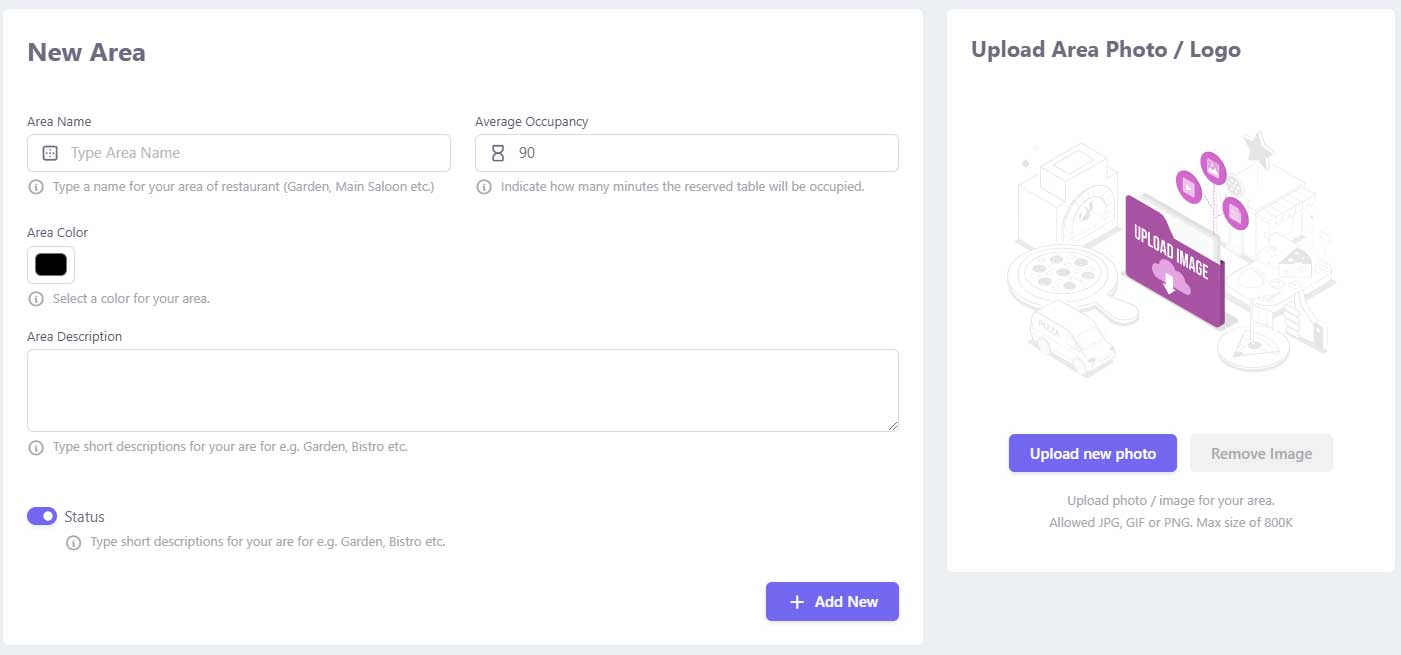This screenshot has height=655, width=1401.
Task: Click the purple Upload Image folder illustration
Action: [x=1174, y=260]
